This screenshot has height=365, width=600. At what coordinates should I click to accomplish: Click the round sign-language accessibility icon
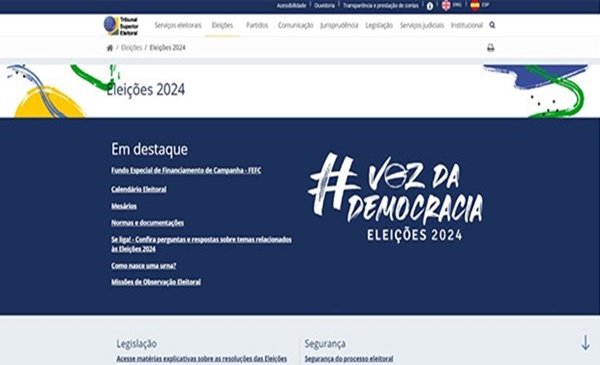coord(430,6)
